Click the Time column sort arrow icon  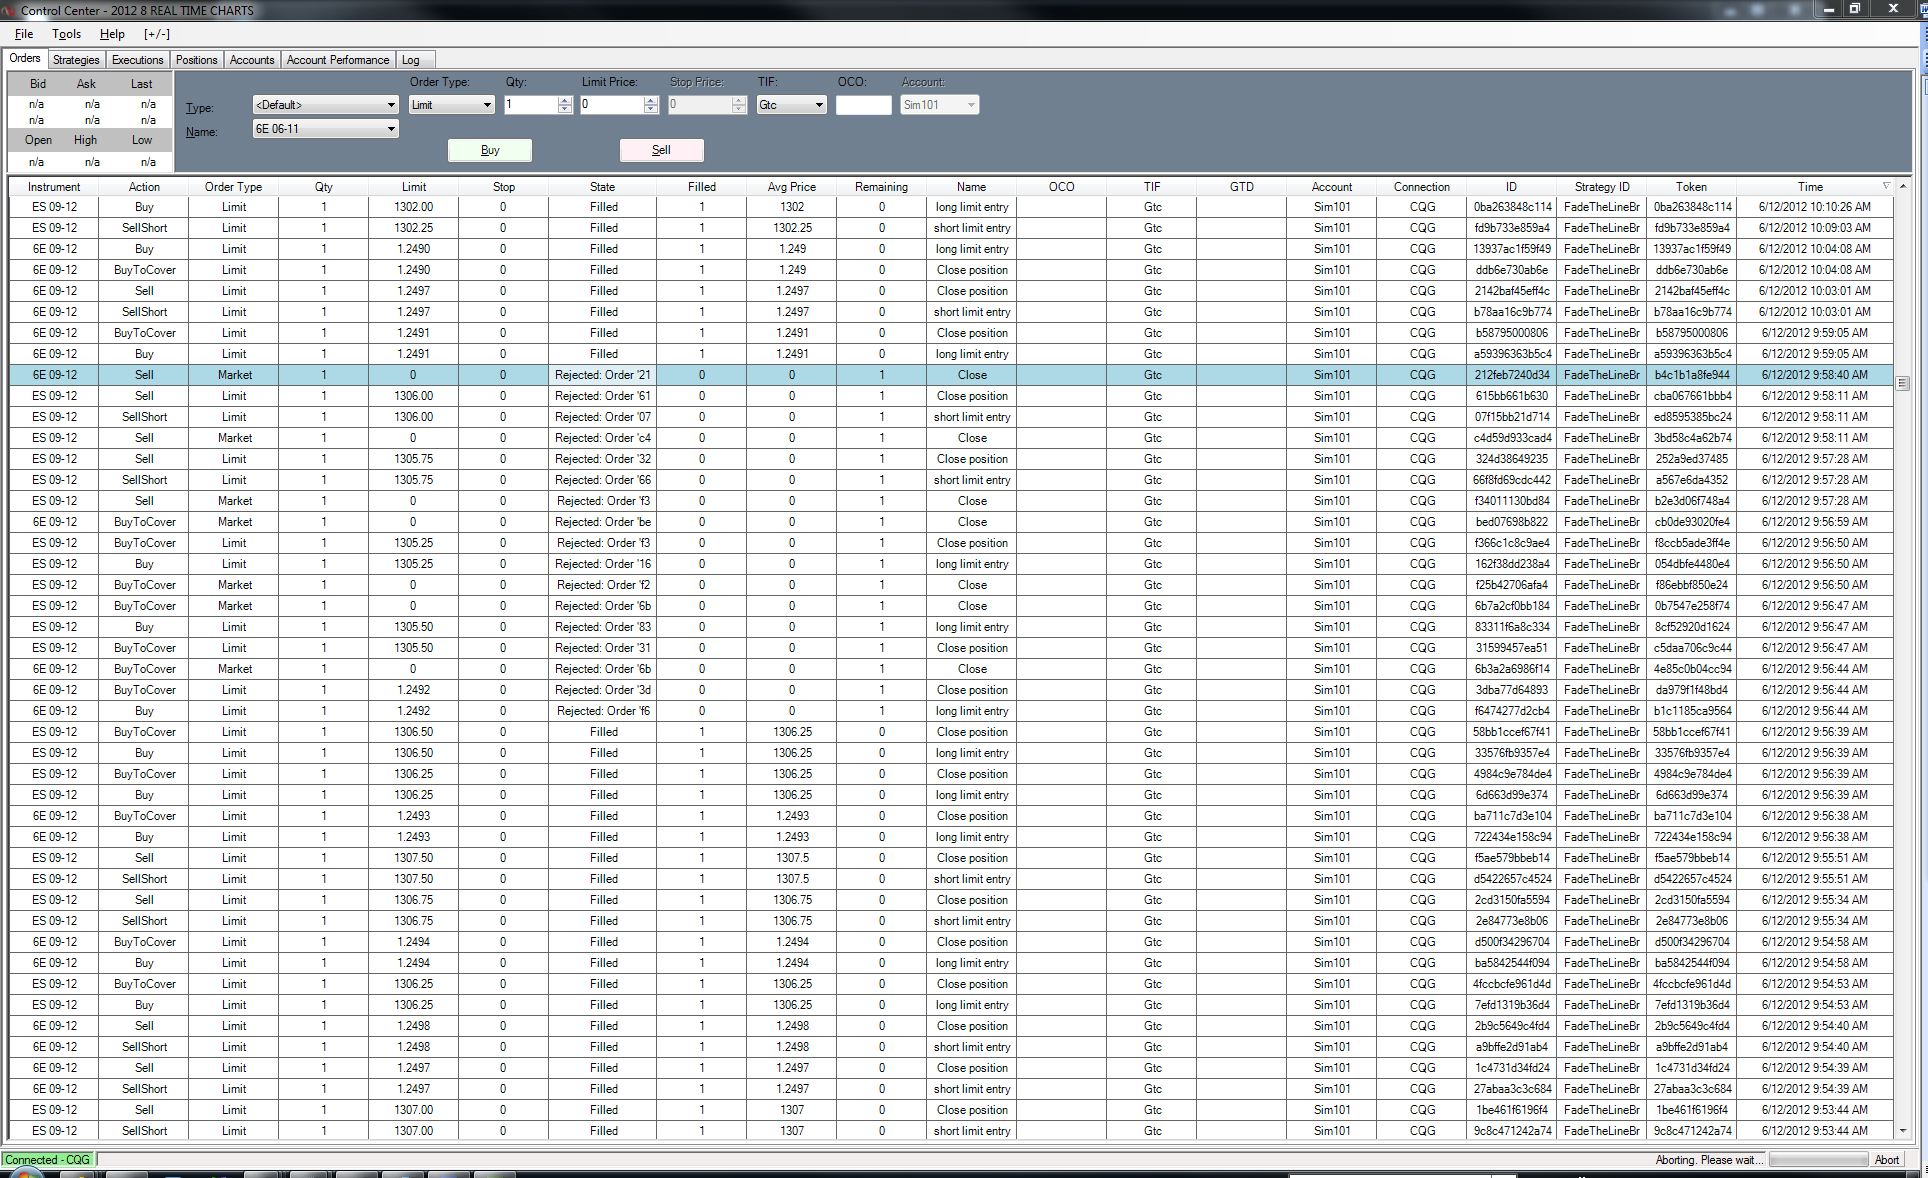(x=1886, y=186)
